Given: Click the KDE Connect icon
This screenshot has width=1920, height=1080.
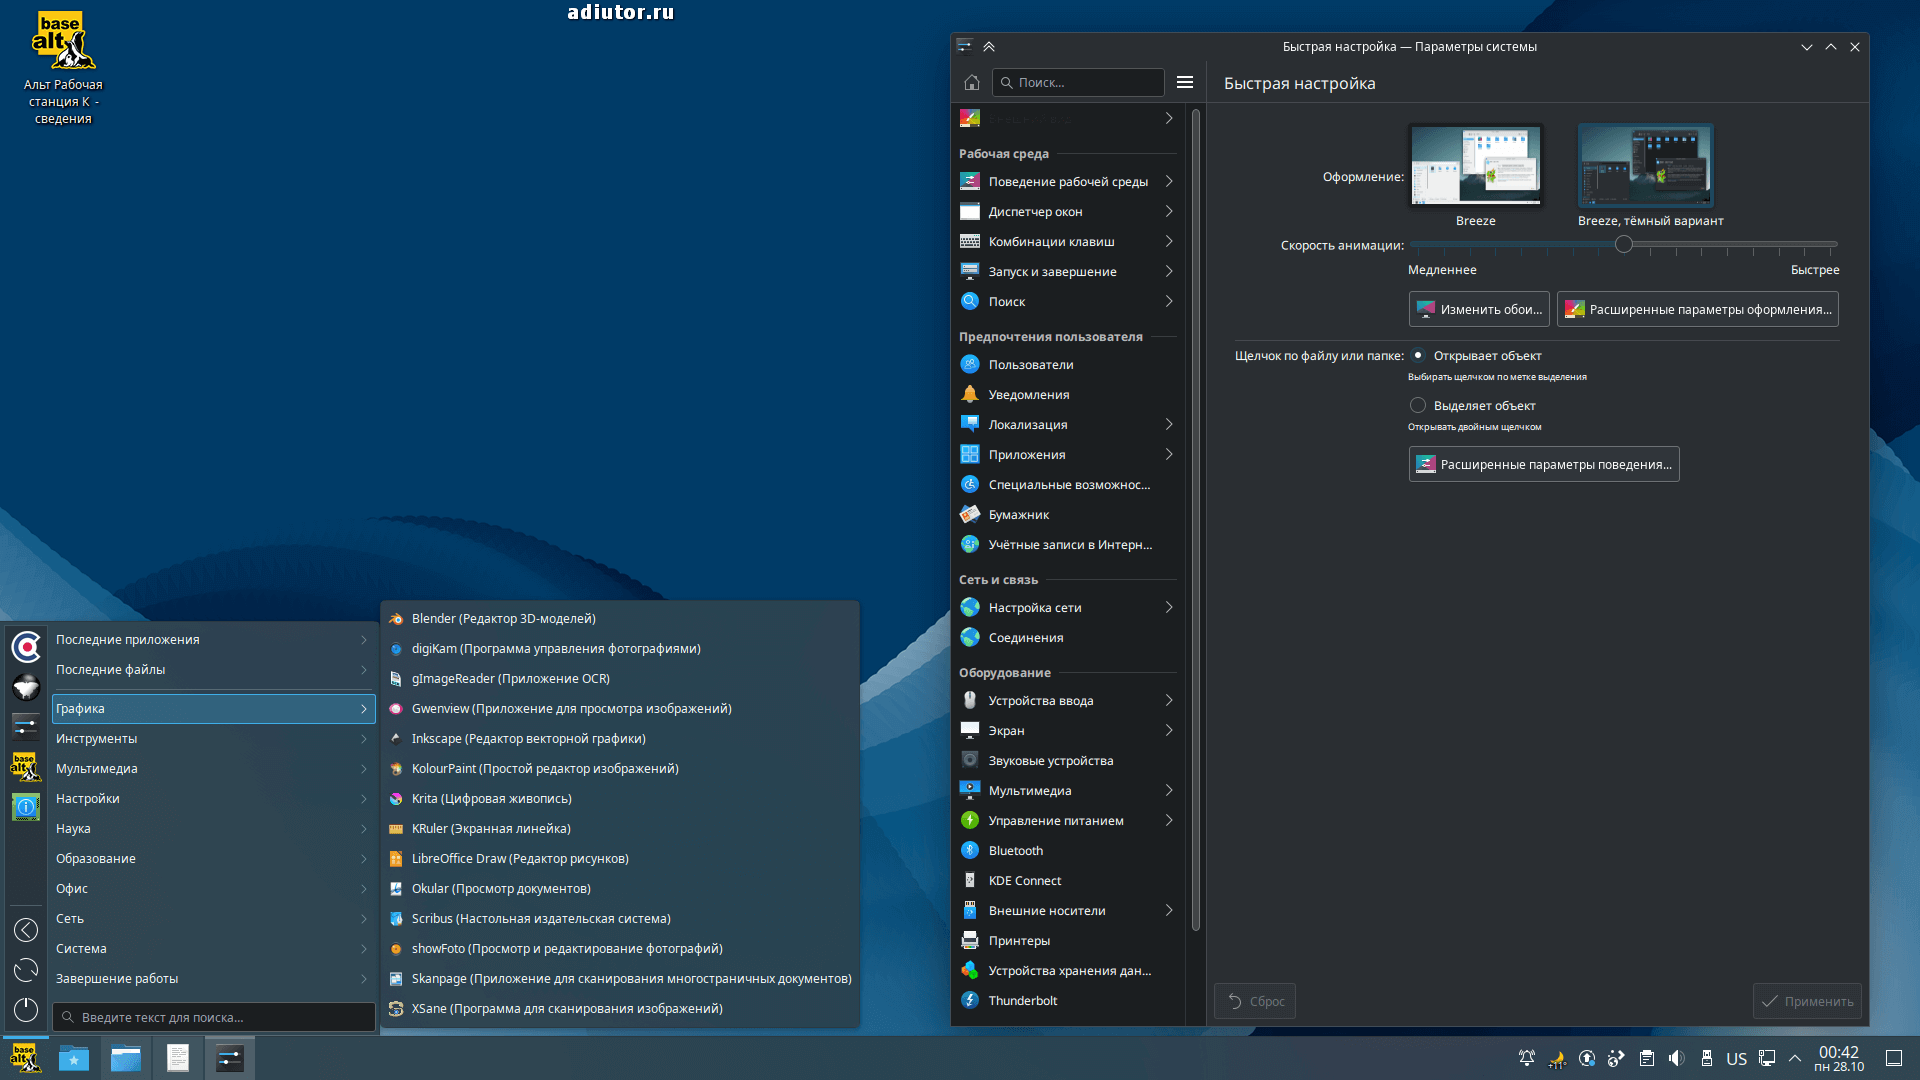Looking at the screenshot, I should point(970,881).
